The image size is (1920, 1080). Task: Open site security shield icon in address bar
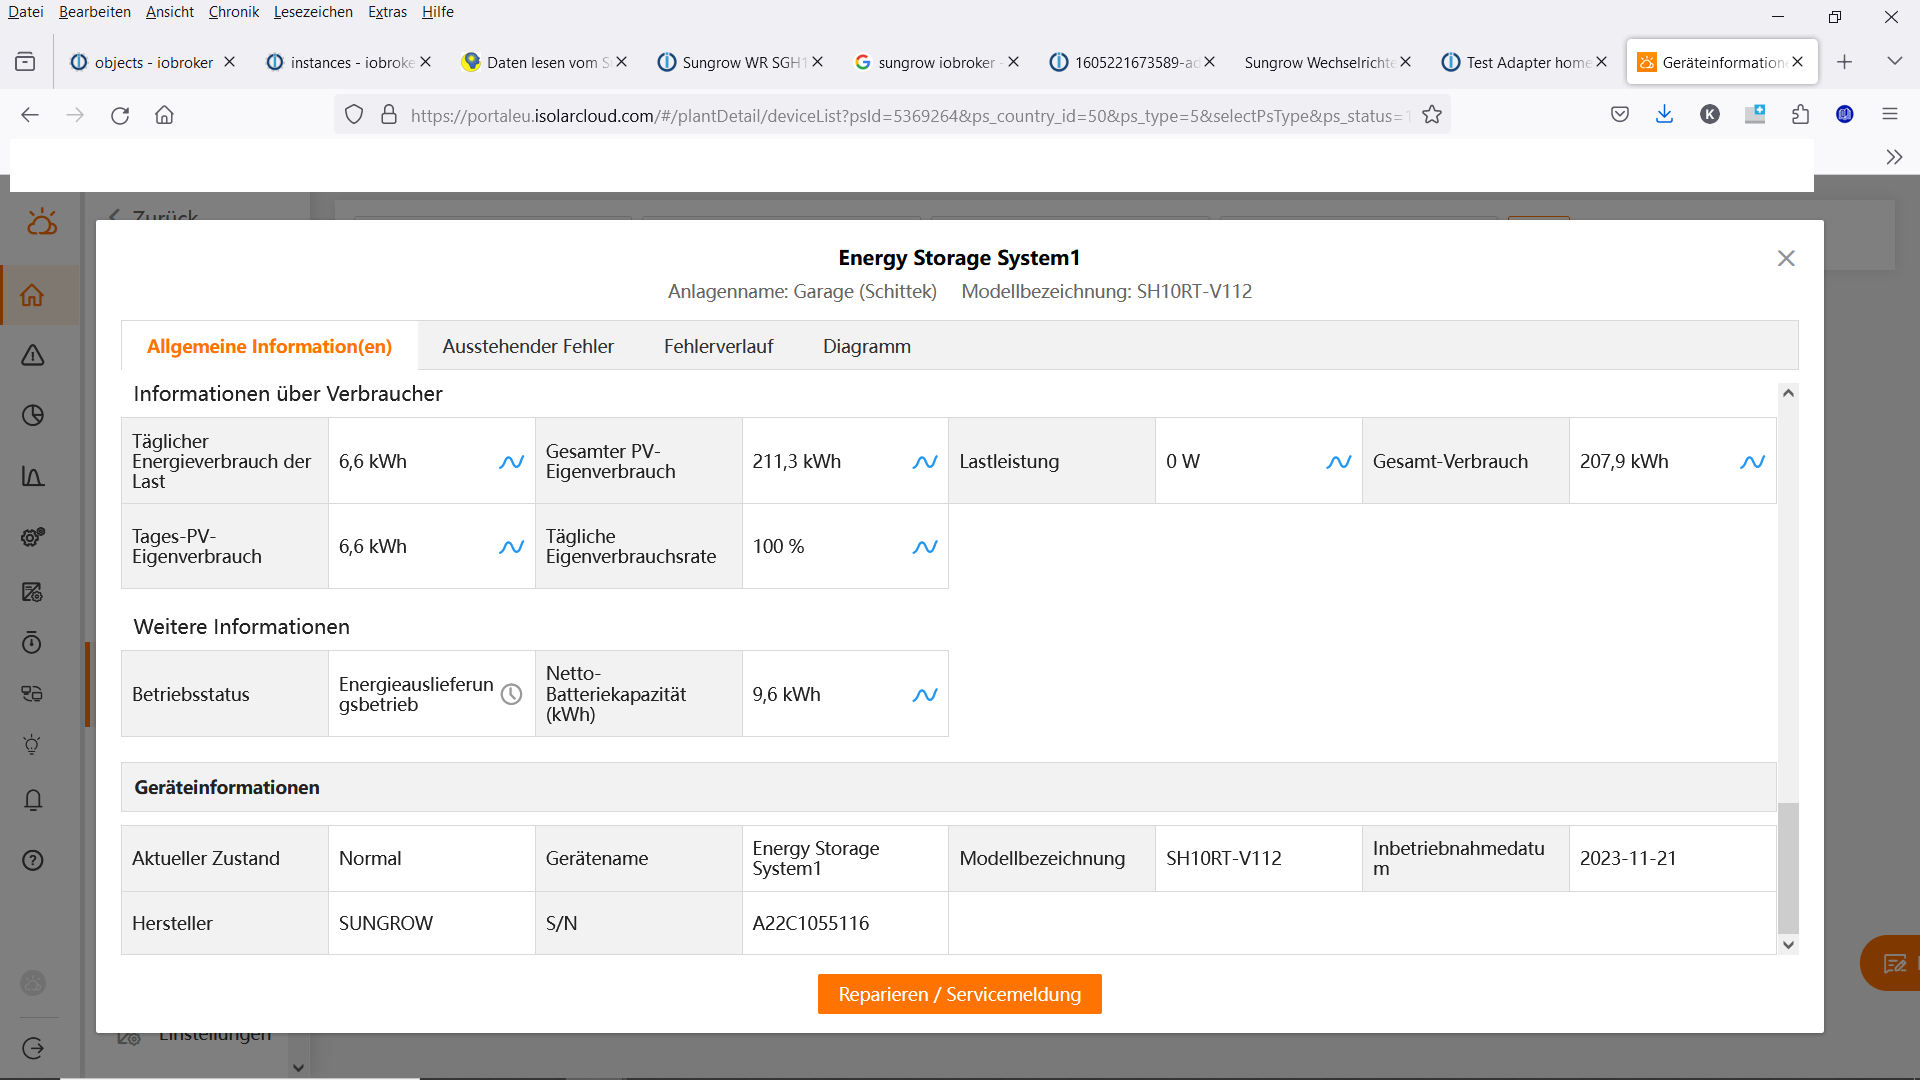click(x=354, y=115)
